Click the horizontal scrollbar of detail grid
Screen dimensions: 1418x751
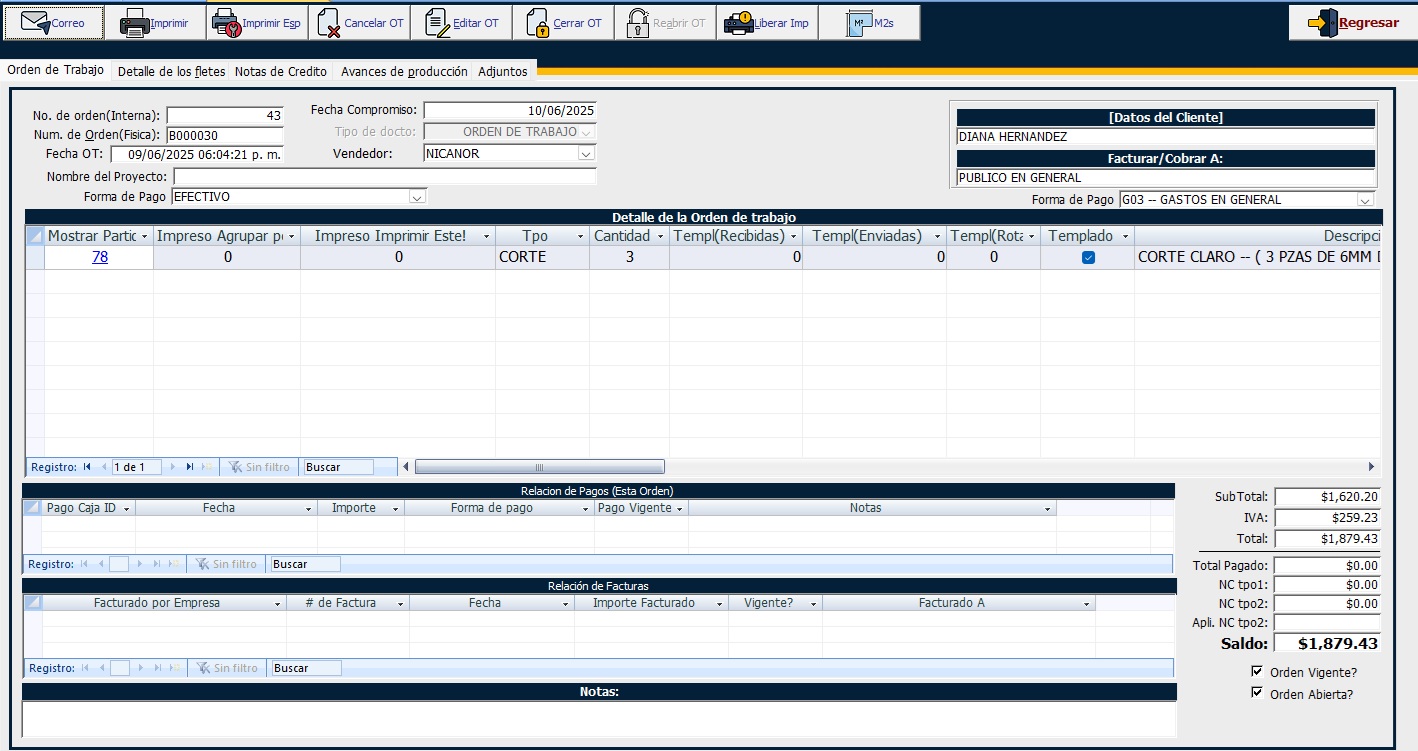click(x=540, y=467)
